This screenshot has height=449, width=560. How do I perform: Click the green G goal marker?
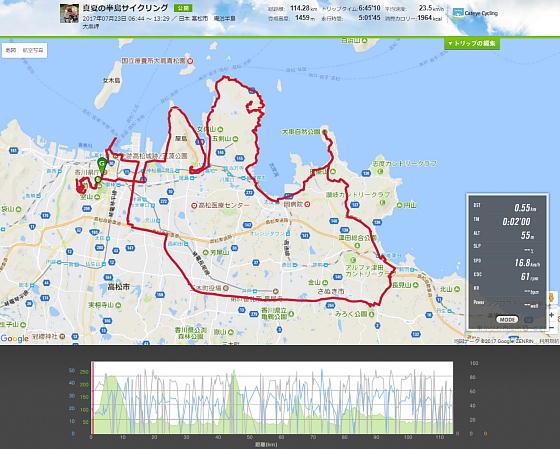click(102, 165)
